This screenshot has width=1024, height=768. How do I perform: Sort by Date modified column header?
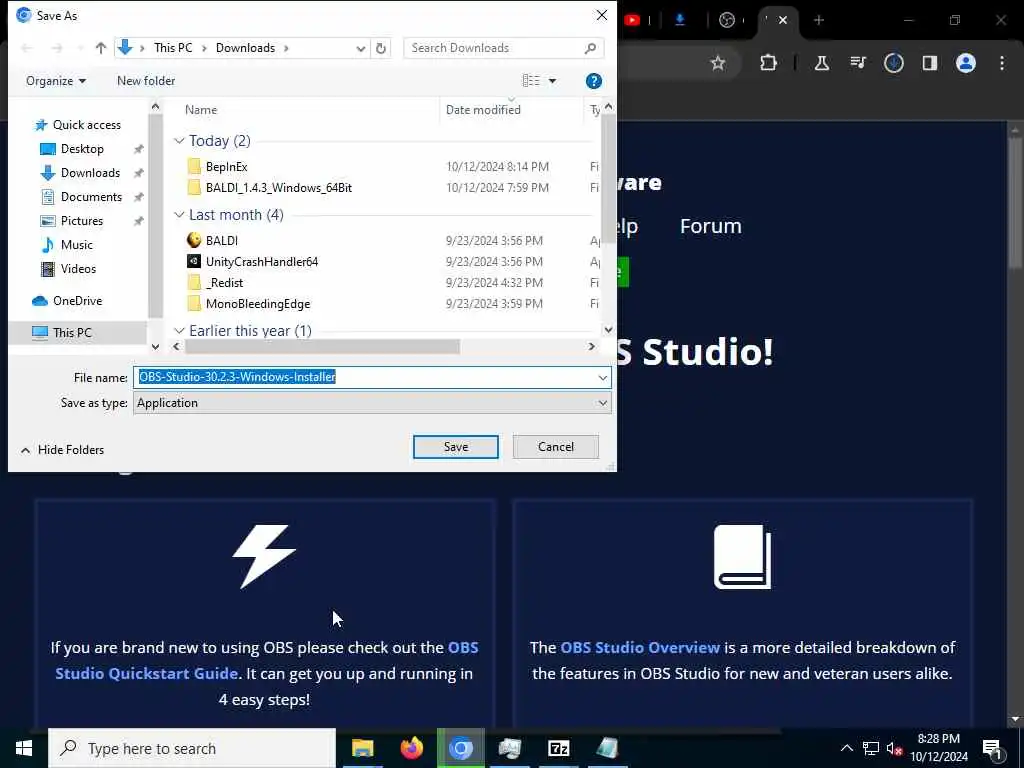click(483, 110)
